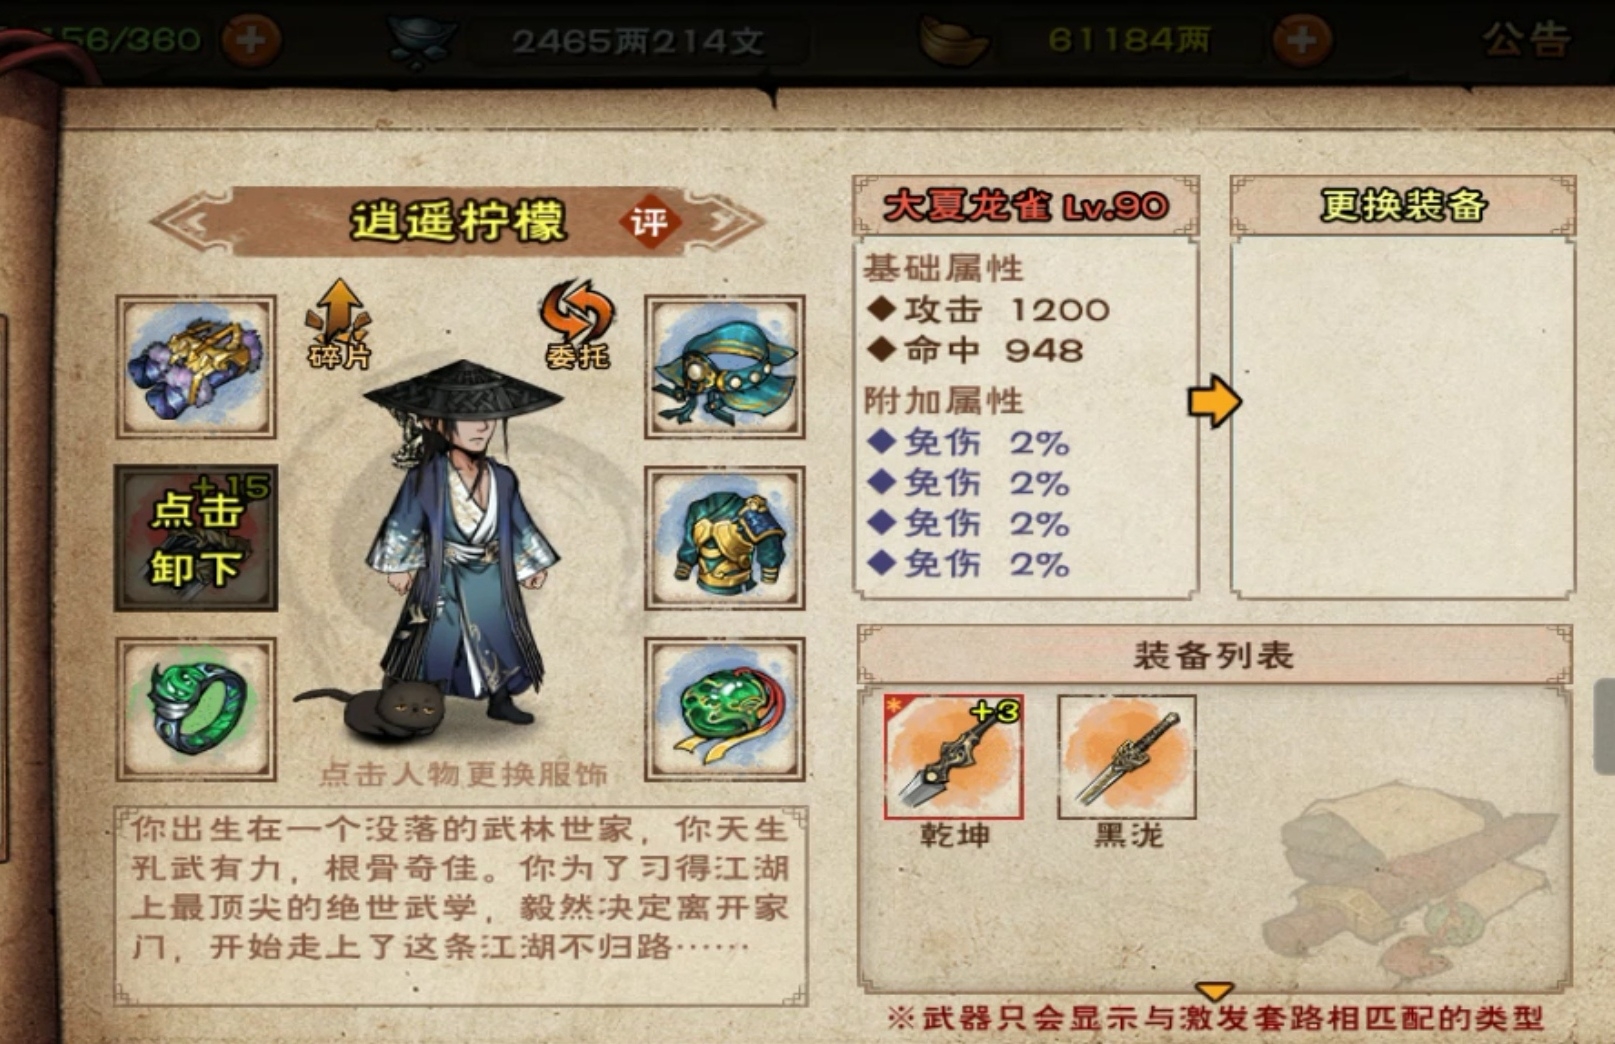Viewport: 1615px width, 1044px height.
Task: Click the character to change outfit
Action: 463,545
